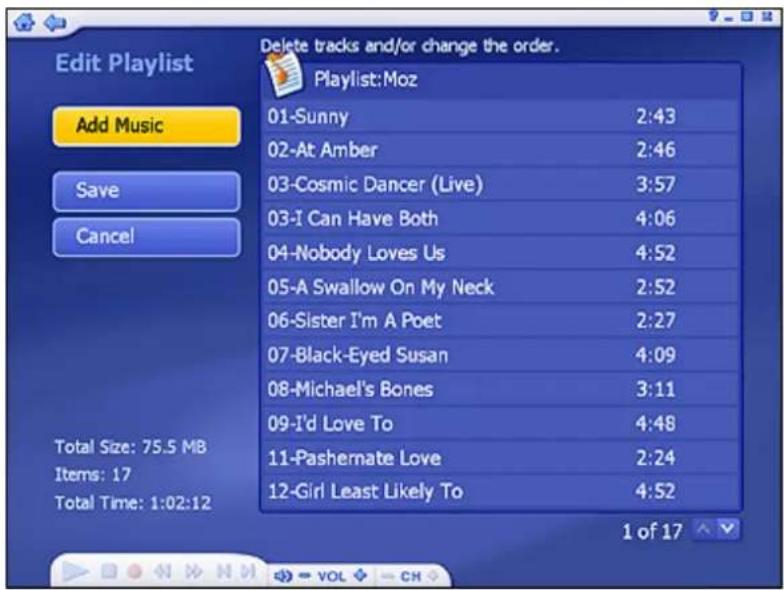Click the Skip Forward transport button
The width and height of the screenshot is (784, 590).
[x=248, y=571]
